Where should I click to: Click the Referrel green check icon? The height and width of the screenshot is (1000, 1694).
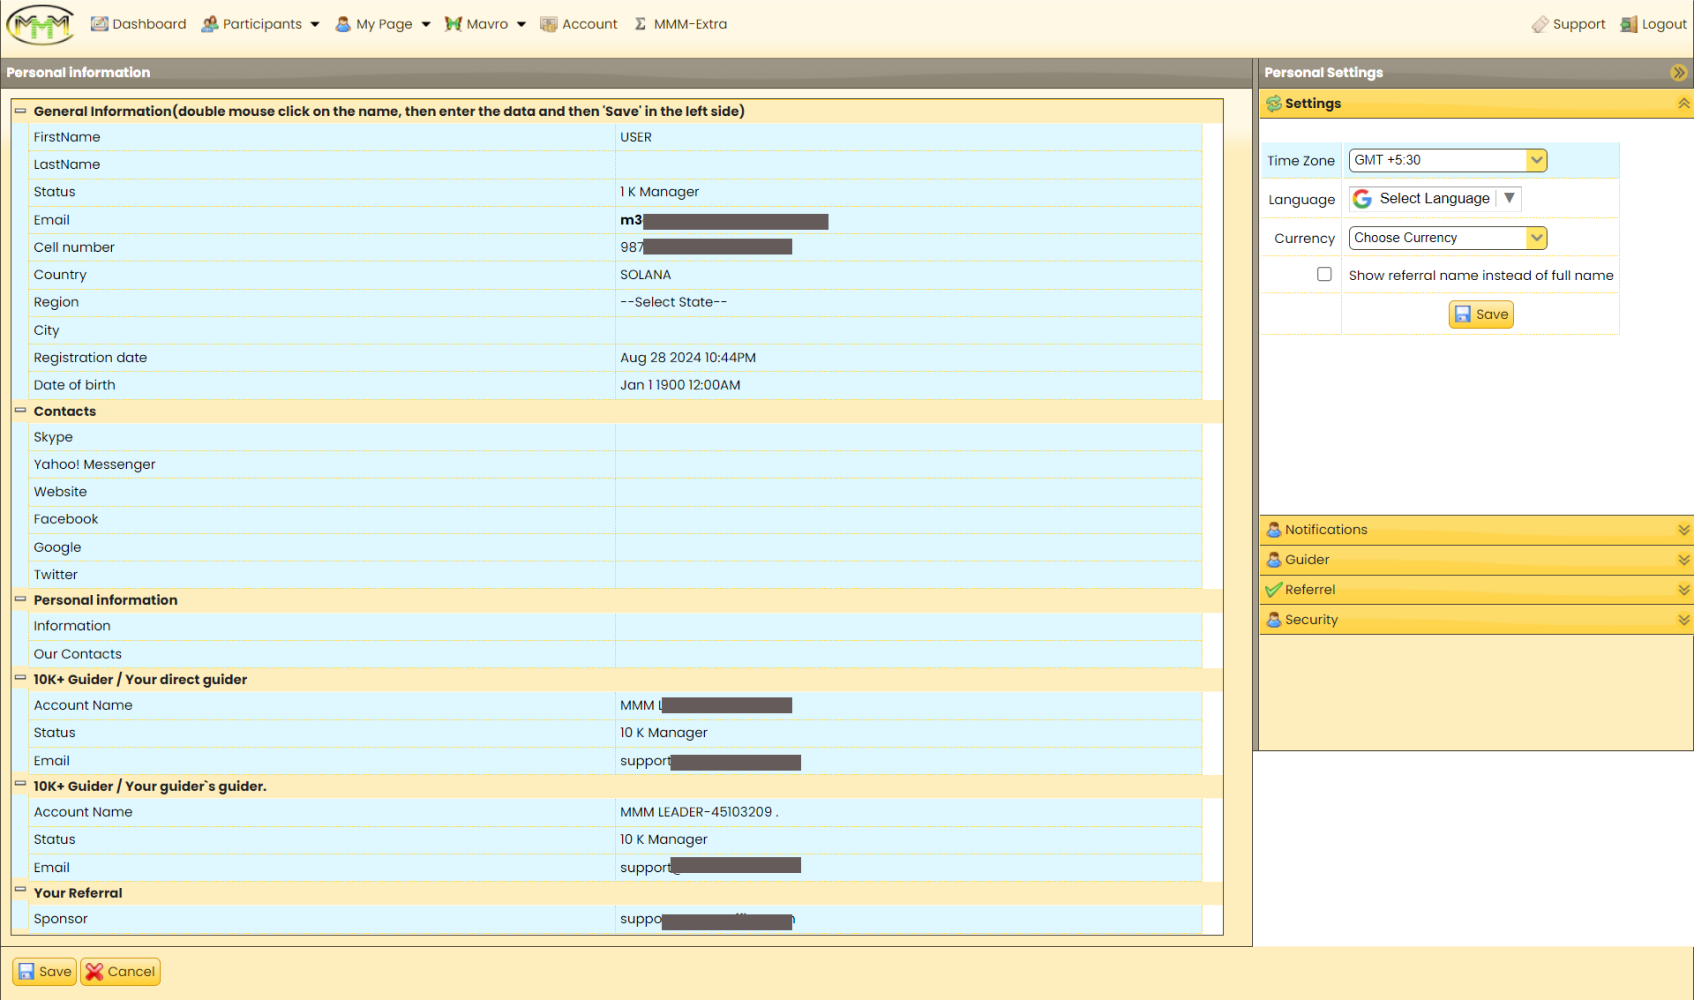tap(1274, 590)
